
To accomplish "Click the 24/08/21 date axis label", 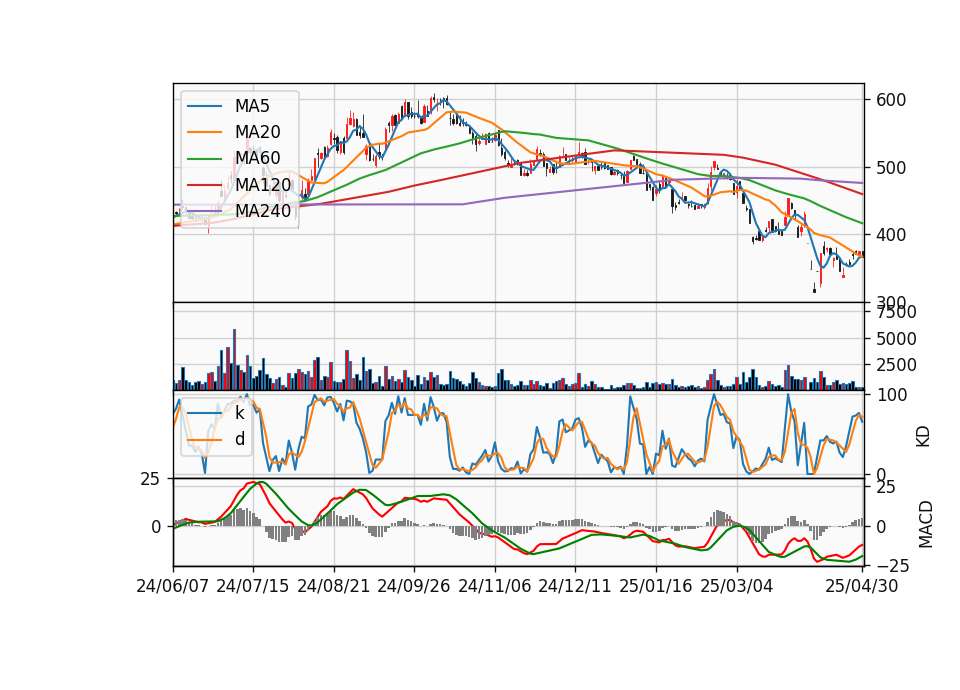I will 334,586.
